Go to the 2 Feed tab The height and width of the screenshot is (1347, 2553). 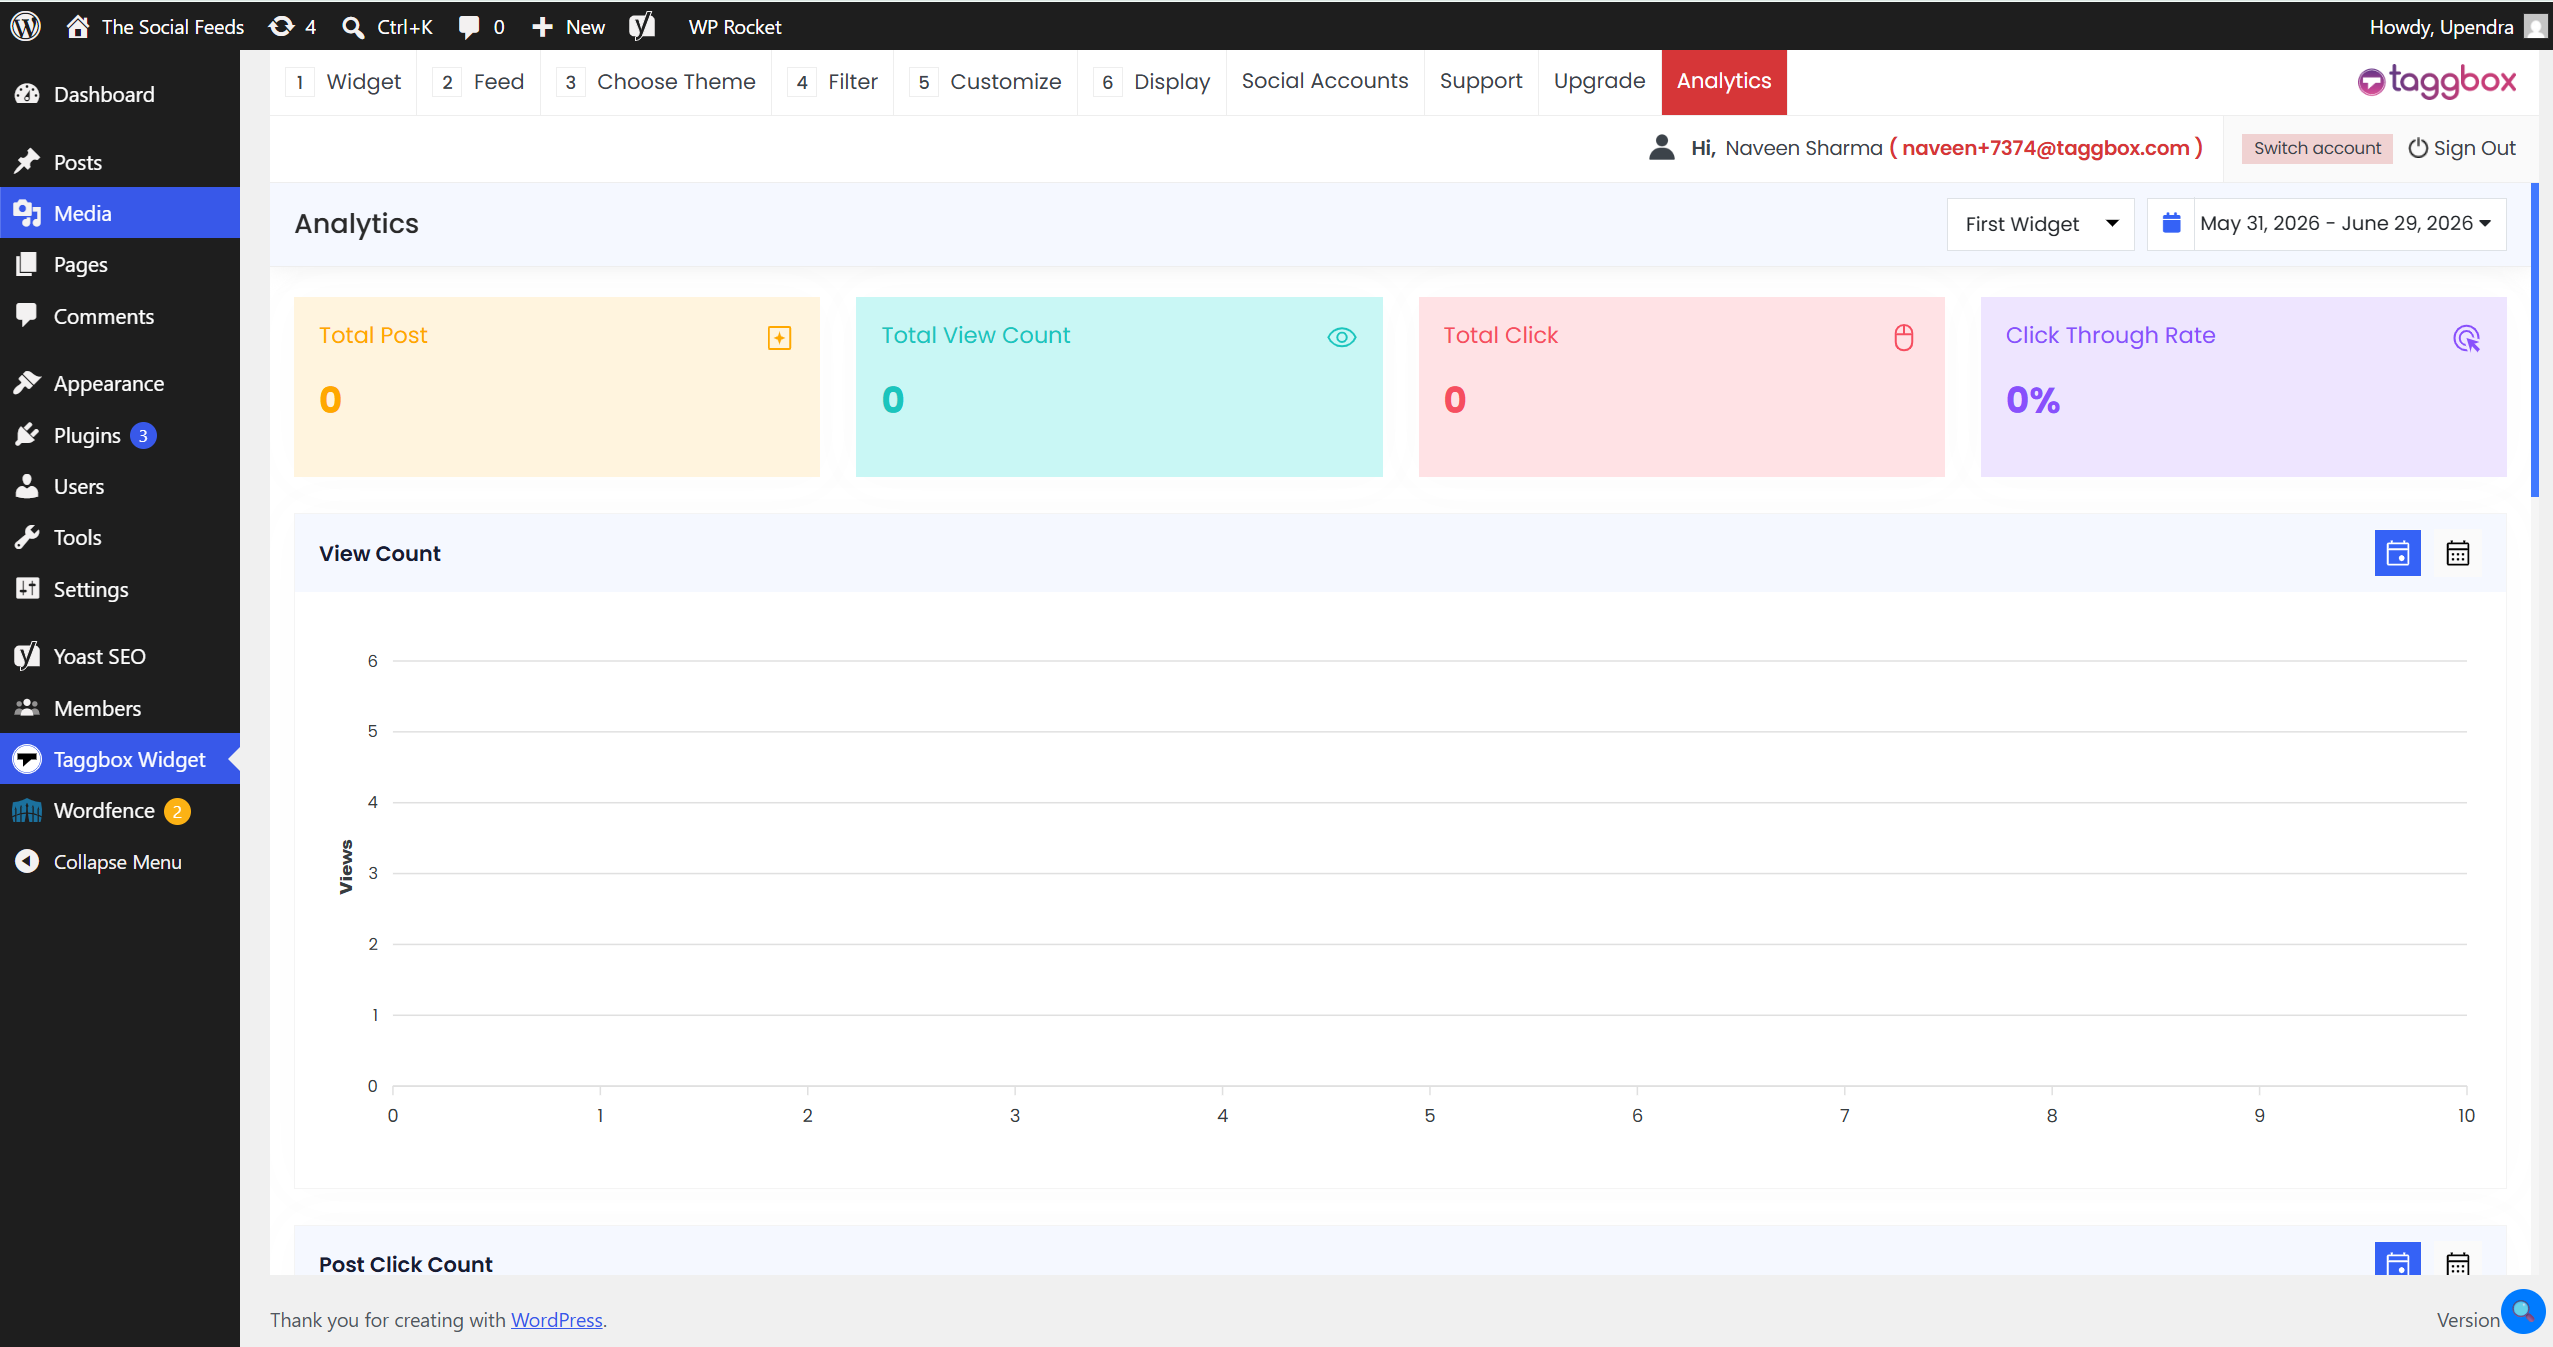coord(479,82)
